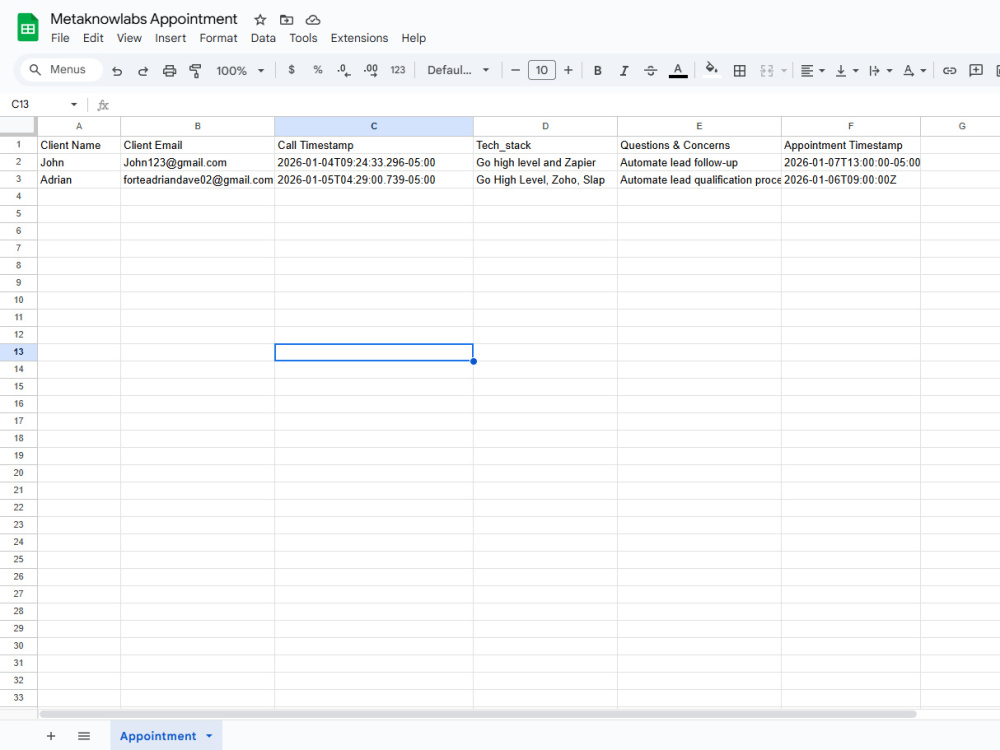Click the formula bar
The image size is (1000, 750).
tap(555, 105)
